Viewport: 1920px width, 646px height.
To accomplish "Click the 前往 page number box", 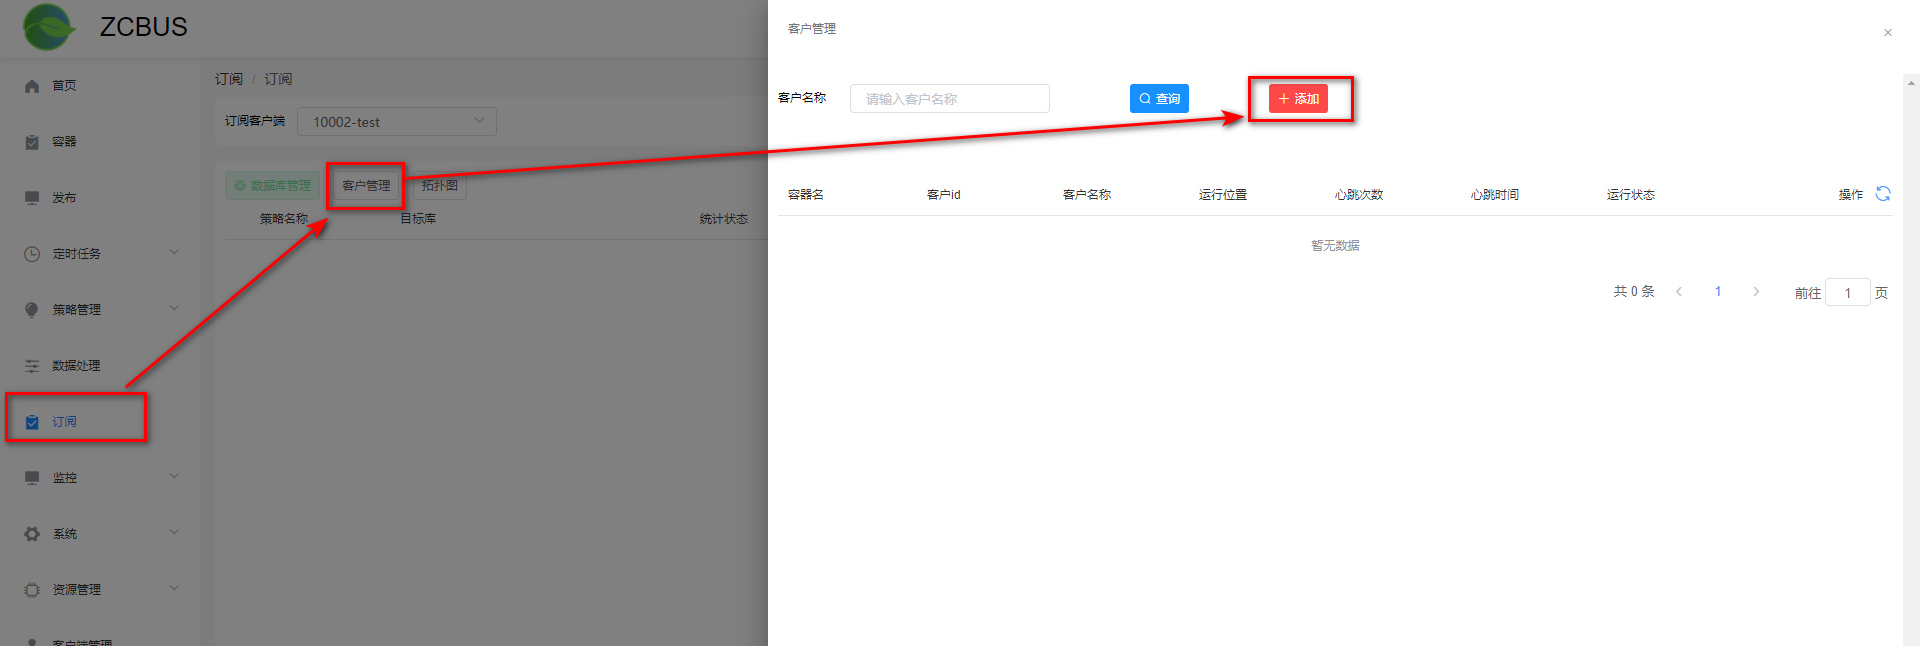I will [1847, 293].
